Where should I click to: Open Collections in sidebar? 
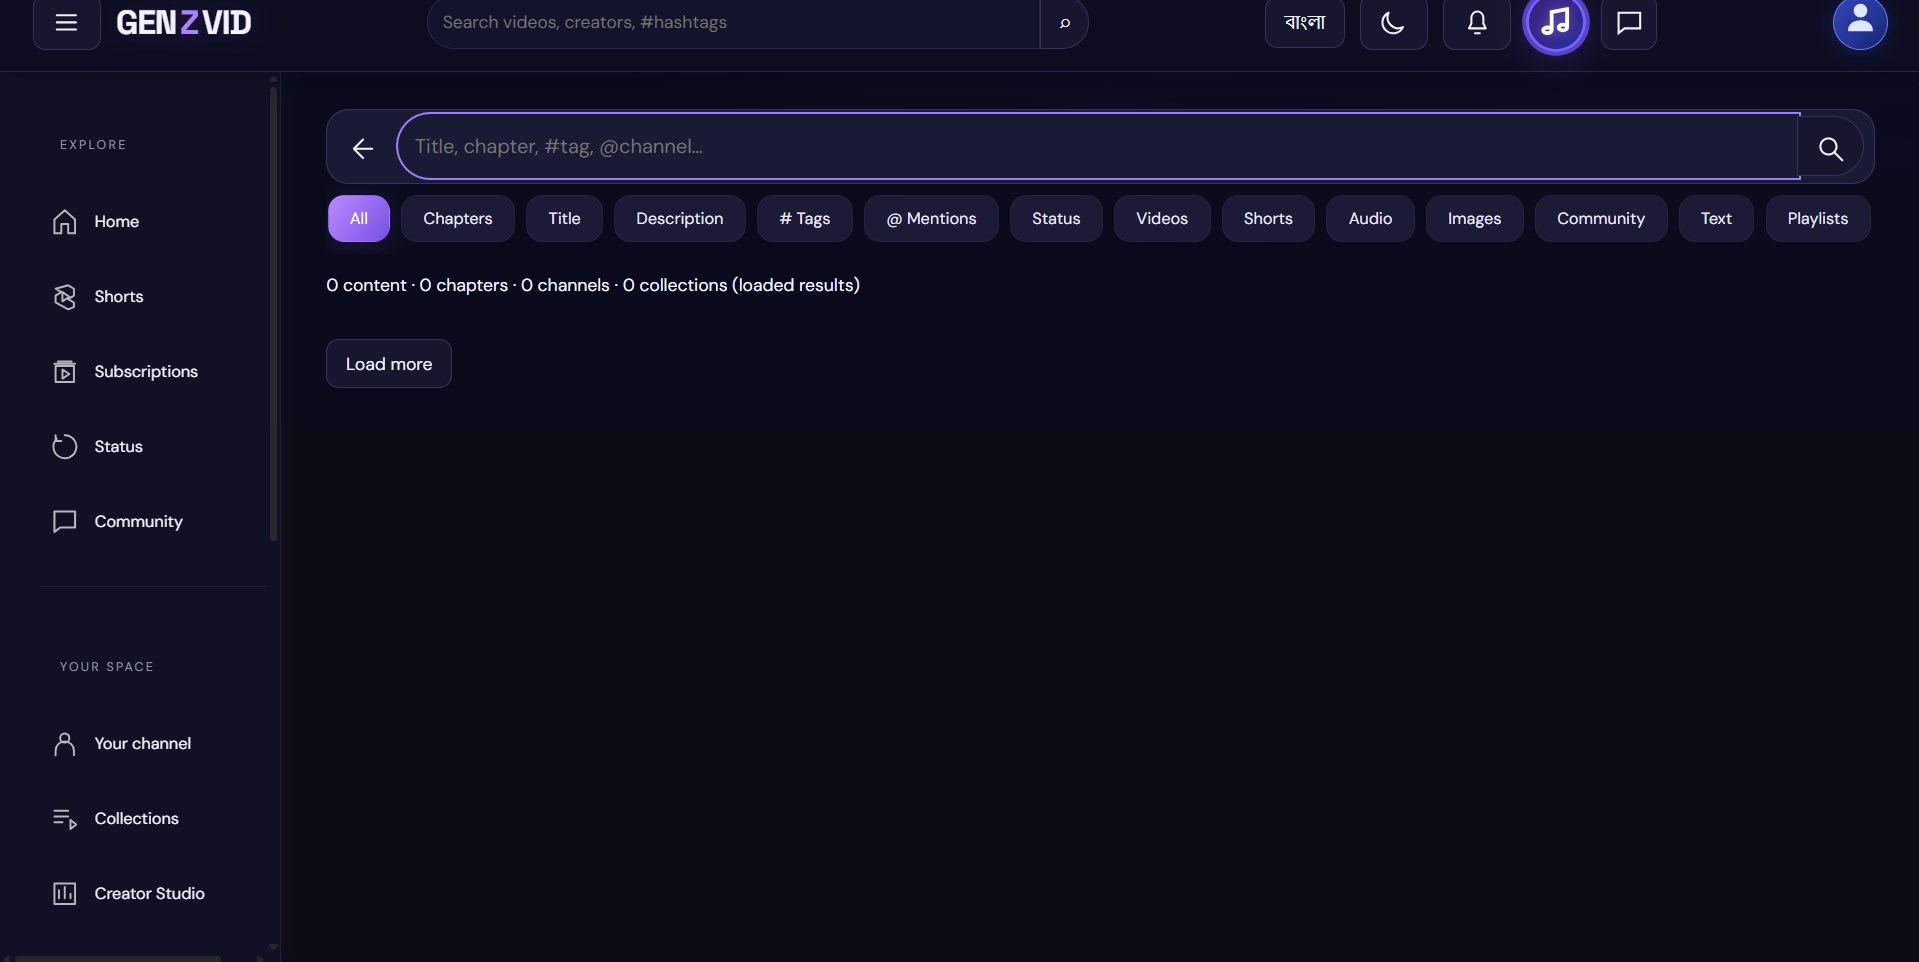point(152,819)
